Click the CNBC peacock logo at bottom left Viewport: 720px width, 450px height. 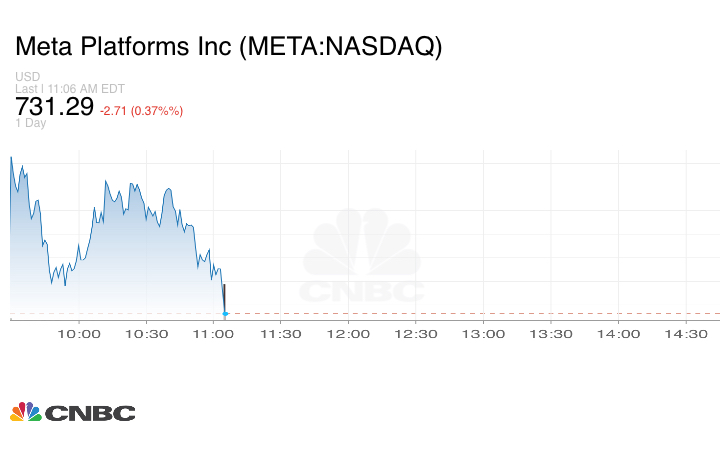[x=72, y=412]
